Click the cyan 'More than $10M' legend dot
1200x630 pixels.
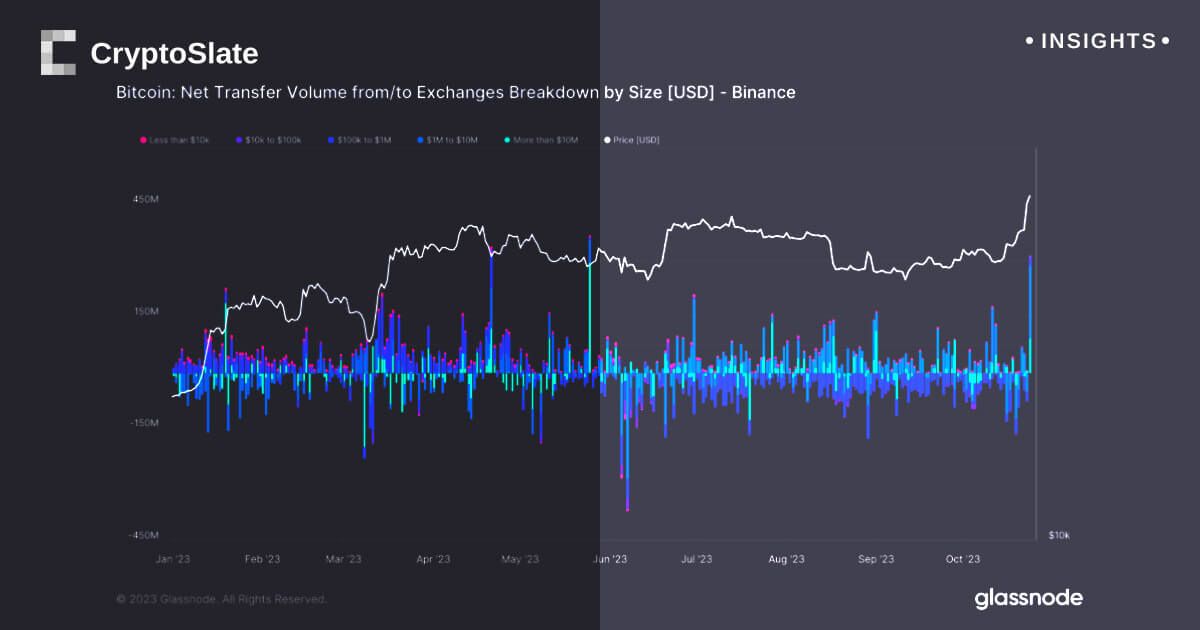pyautogui.click(x=508, y=139)
